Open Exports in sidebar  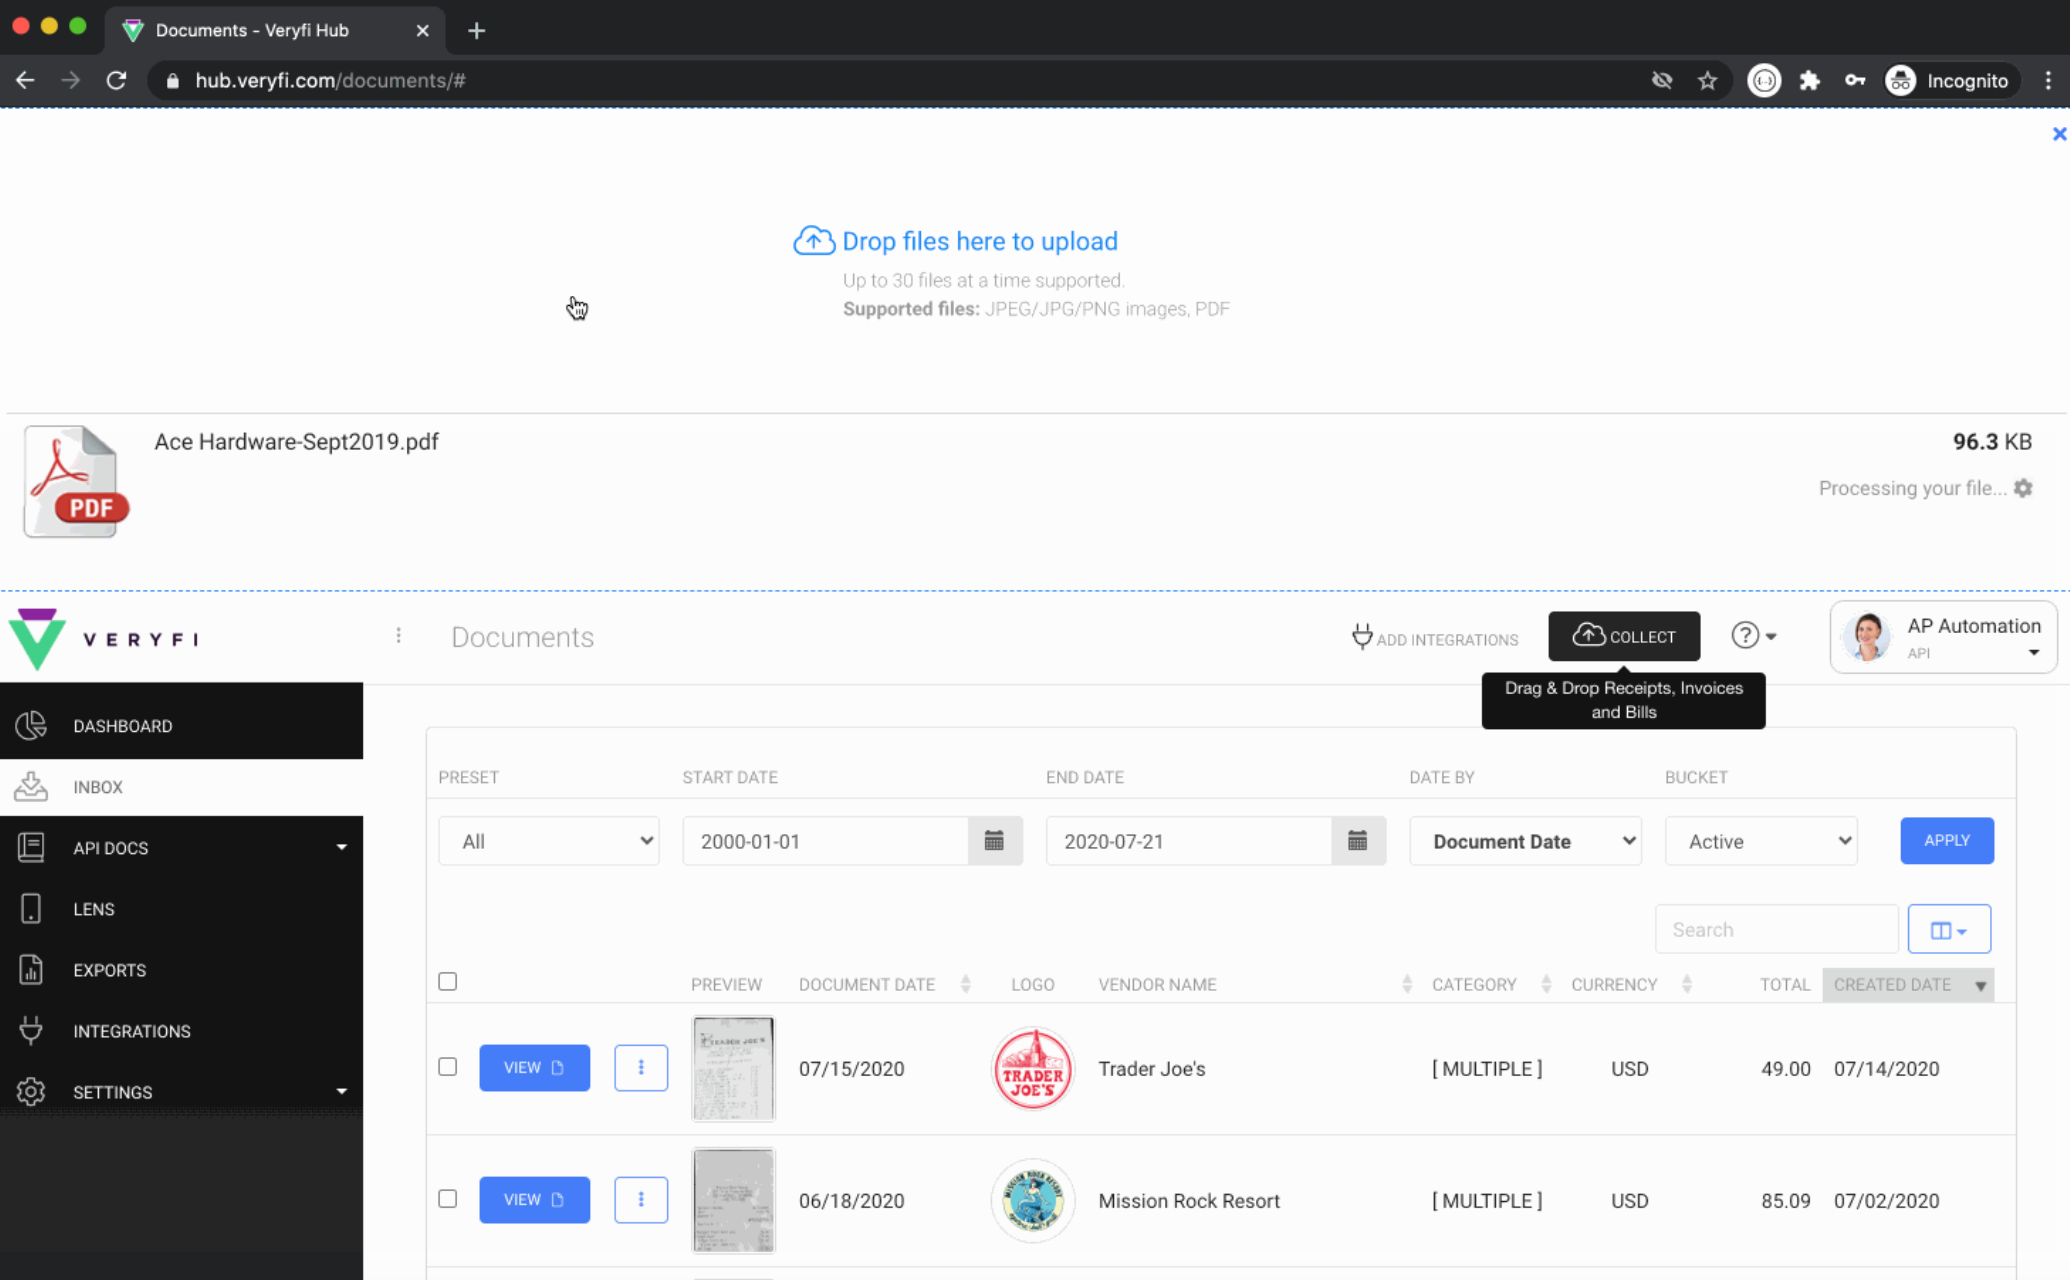point(181,970)
